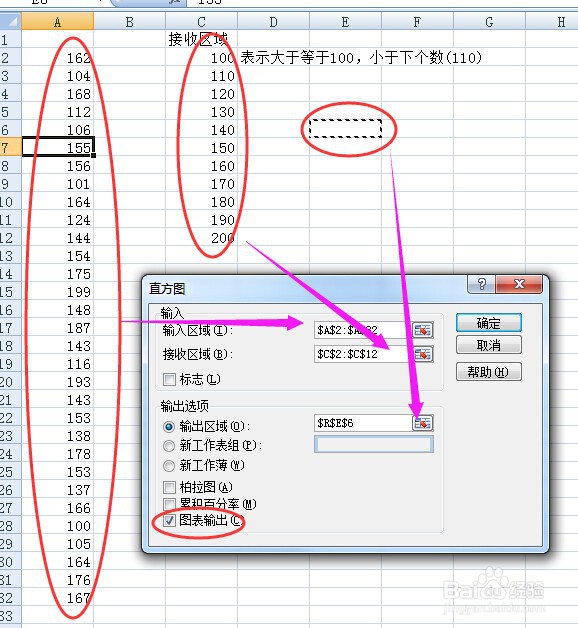Click the 帮助(H) button
Screen dimensions: 578x628
point(489,372)
